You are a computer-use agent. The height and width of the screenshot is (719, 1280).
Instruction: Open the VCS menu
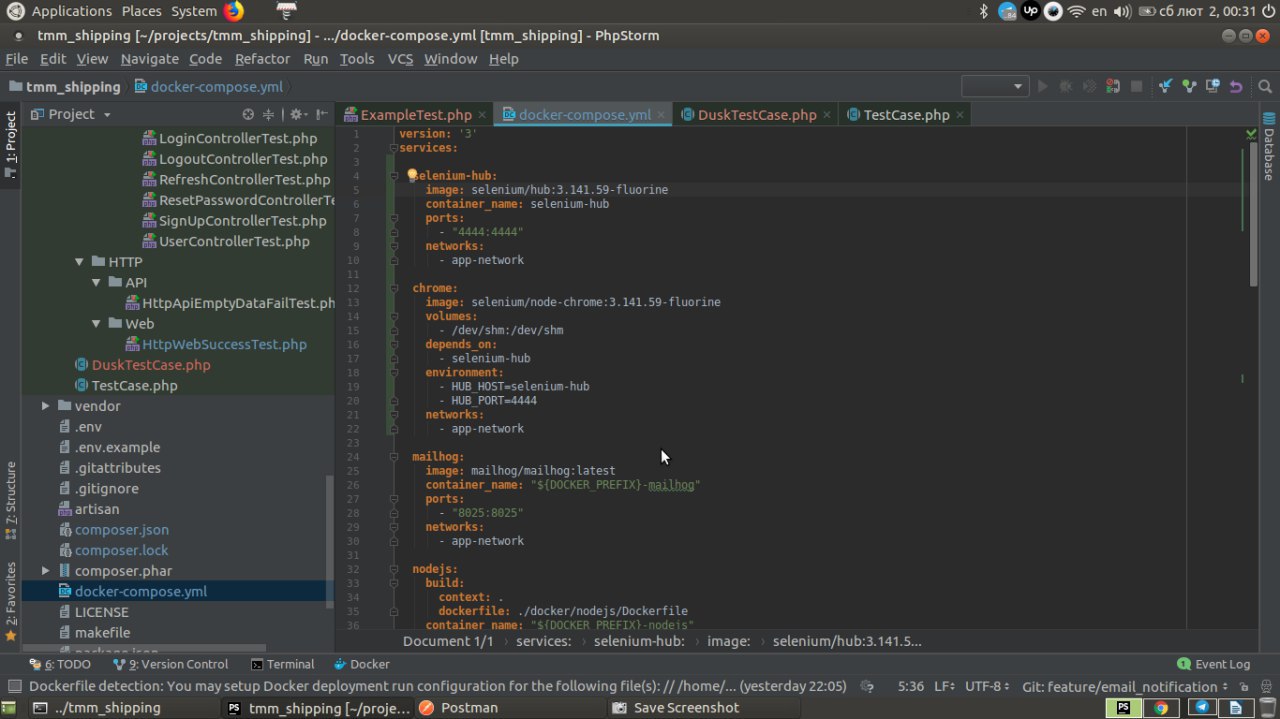[400, 59]
